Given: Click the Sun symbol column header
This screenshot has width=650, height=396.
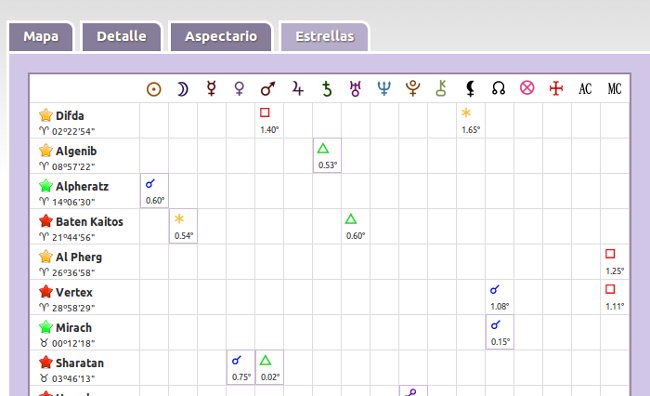Looking at the screenshot, I should 154,89.
